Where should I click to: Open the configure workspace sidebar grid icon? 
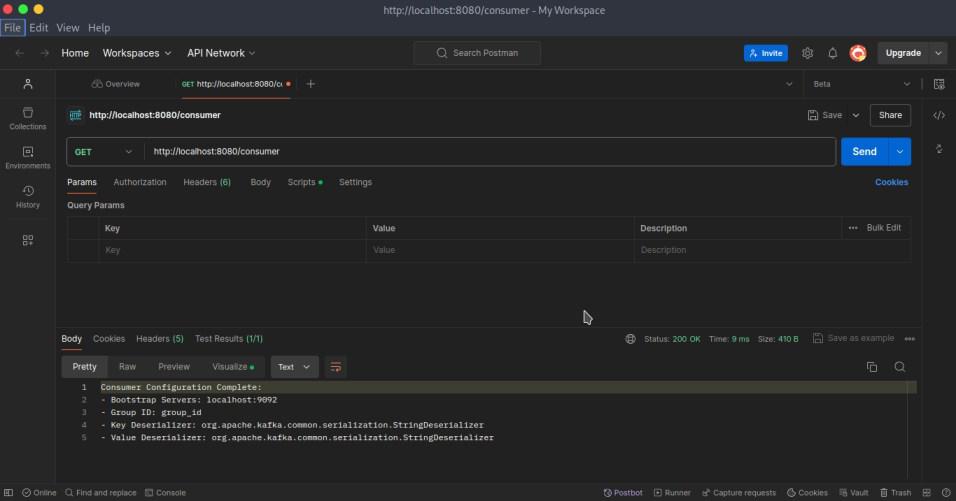coord(27,240)
